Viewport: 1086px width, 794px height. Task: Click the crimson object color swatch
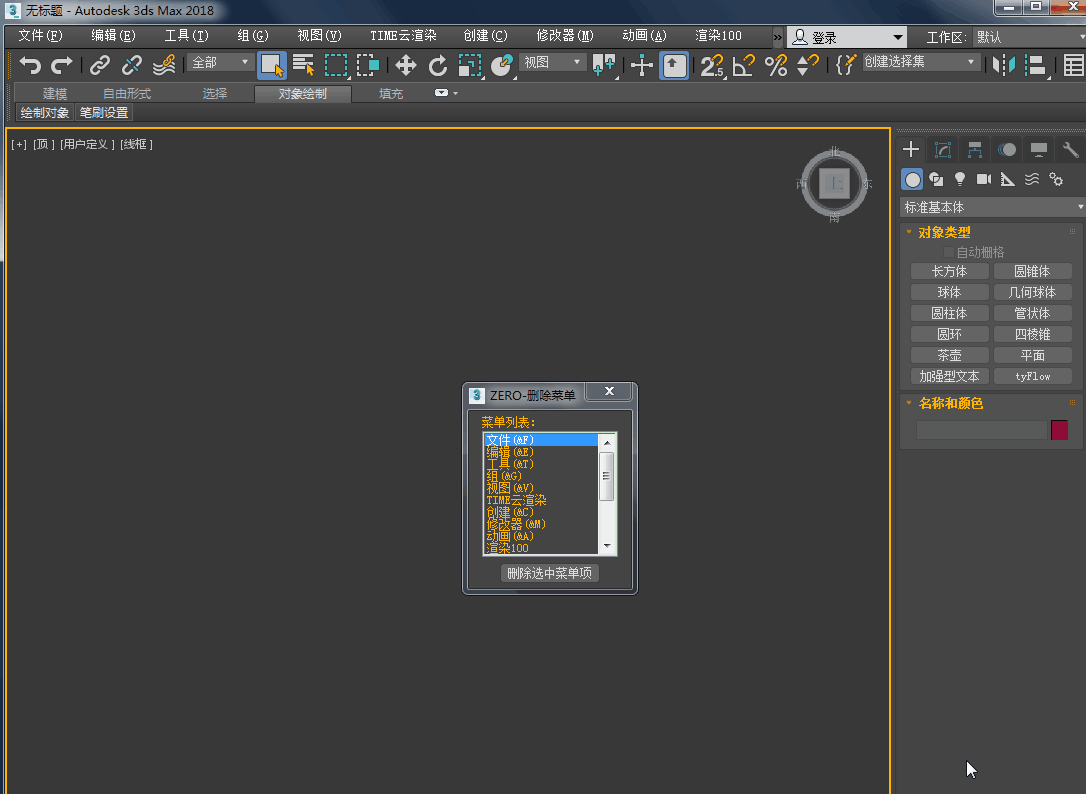(1059, 430)
